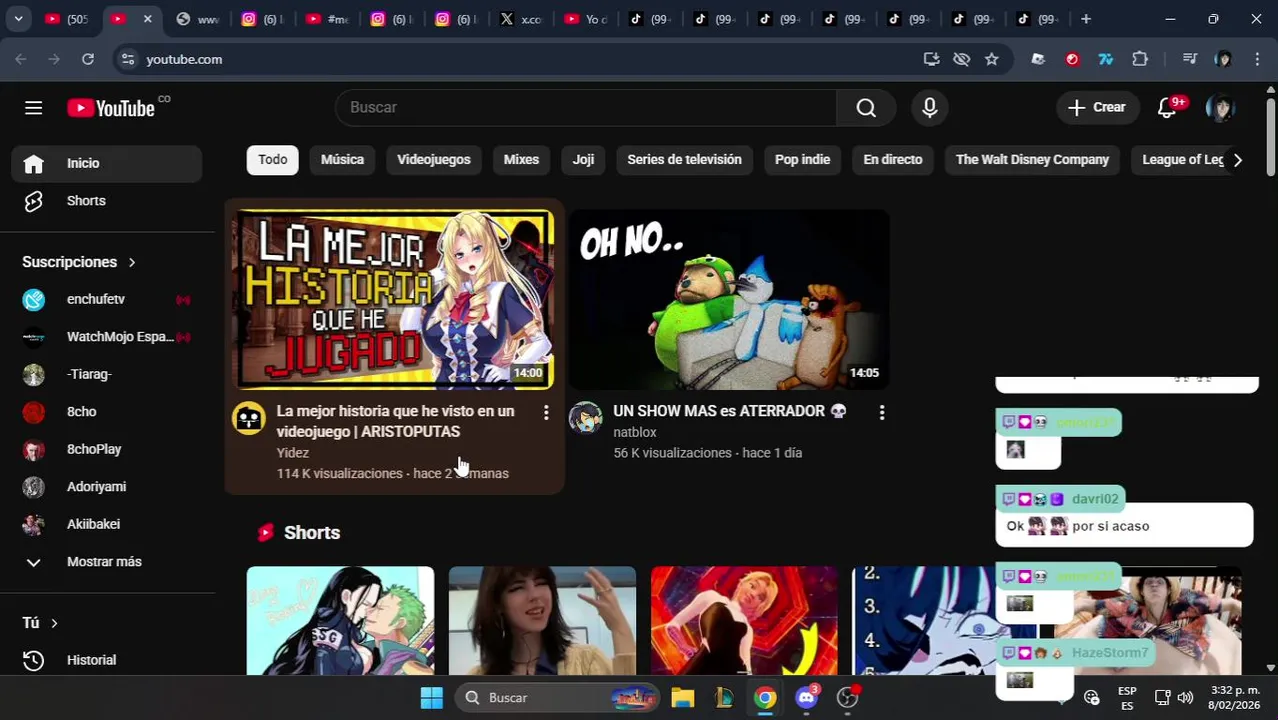Open the YouTube hamburger guide menu
This screenshot has width=1278, height=720.
click(33, 108)
